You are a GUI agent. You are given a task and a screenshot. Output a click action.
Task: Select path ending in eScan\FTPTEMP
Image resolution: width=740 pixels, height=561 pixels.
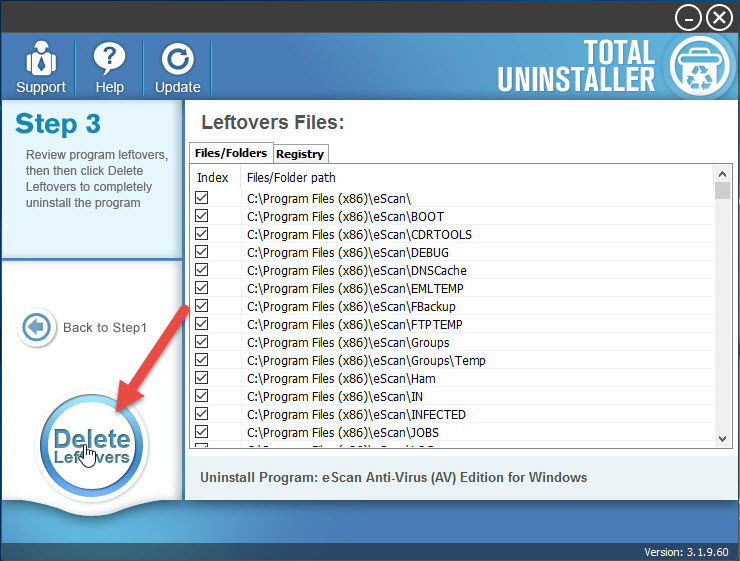pyautogui.click(x=355, y=325)
